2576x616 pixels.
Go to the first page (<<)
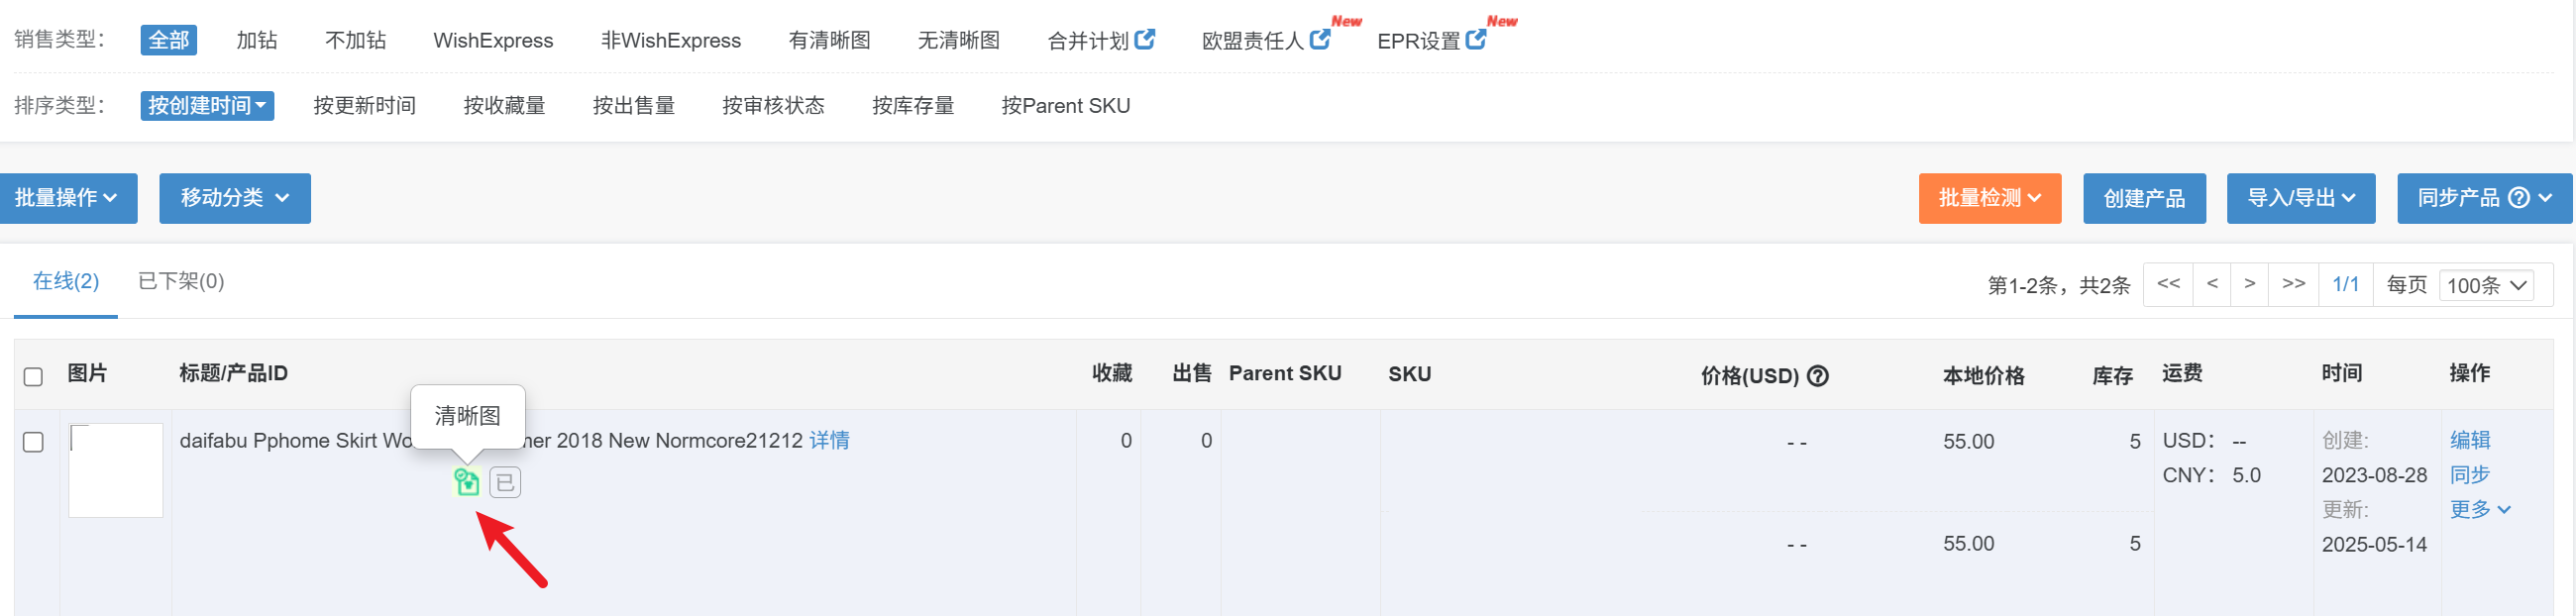[x=2168, y=284]
